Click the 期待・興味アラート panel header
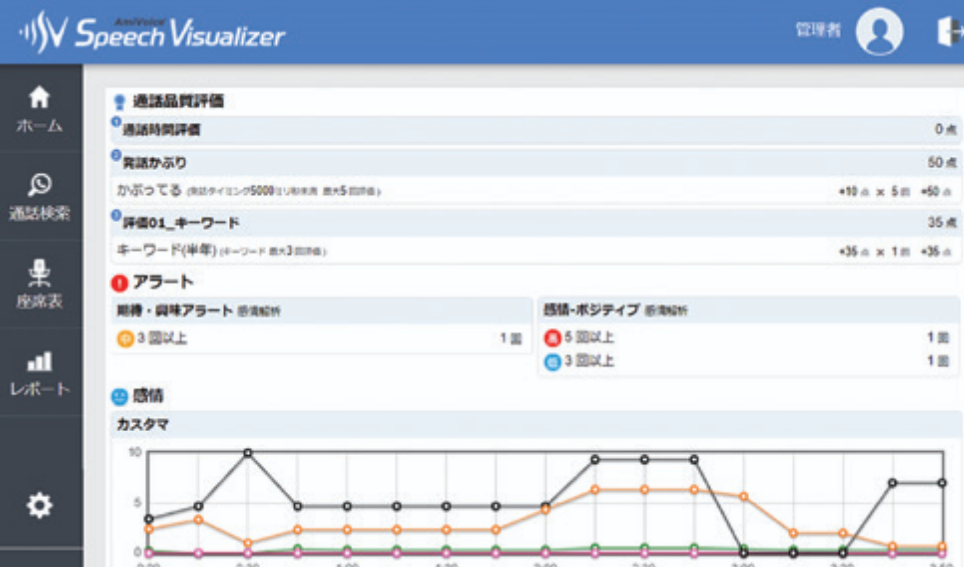964x567 pixels. (180, 311)
